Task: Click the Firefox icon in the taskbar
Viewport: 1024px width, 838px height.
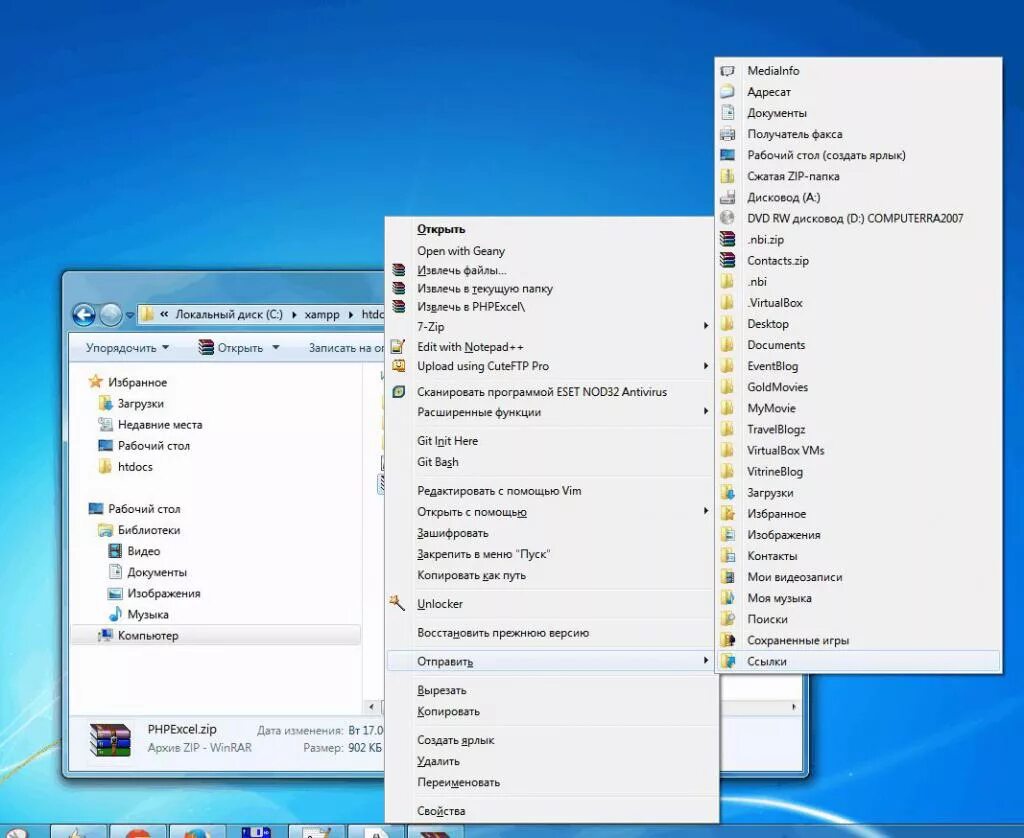Action: pyautogui.click(x=197, y=832)
